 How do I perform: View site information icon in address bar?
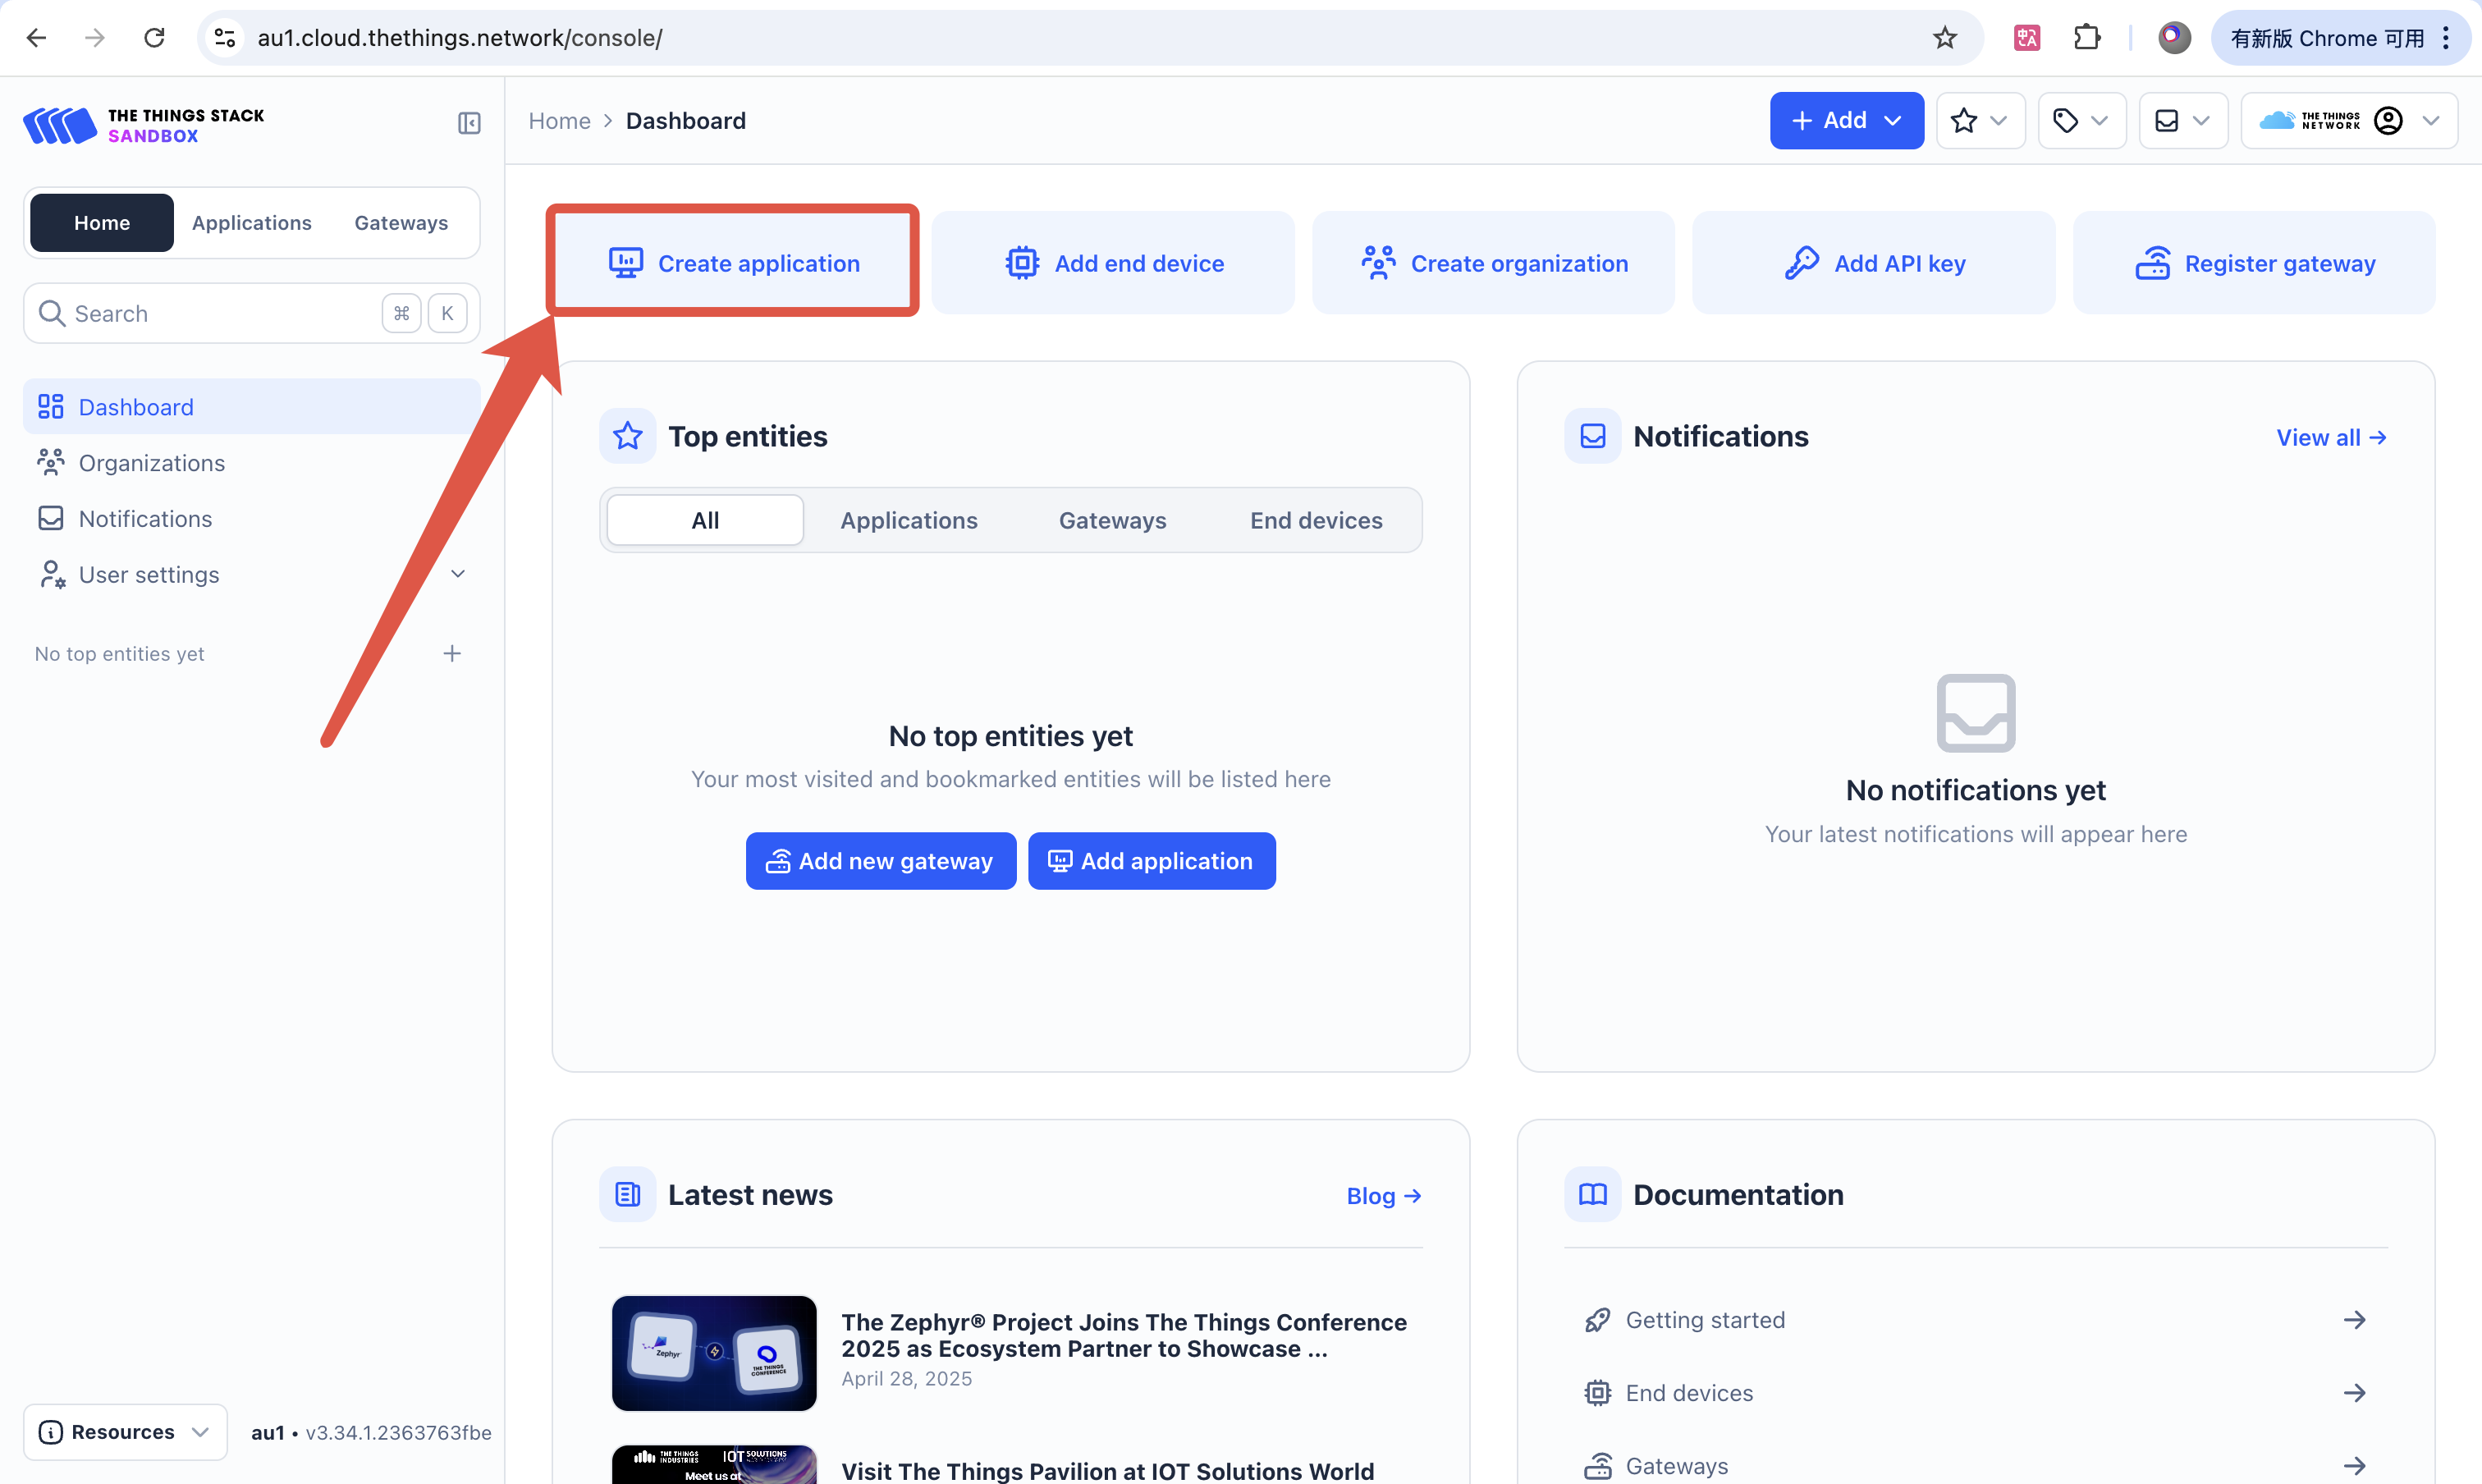[x=225, y=38]
